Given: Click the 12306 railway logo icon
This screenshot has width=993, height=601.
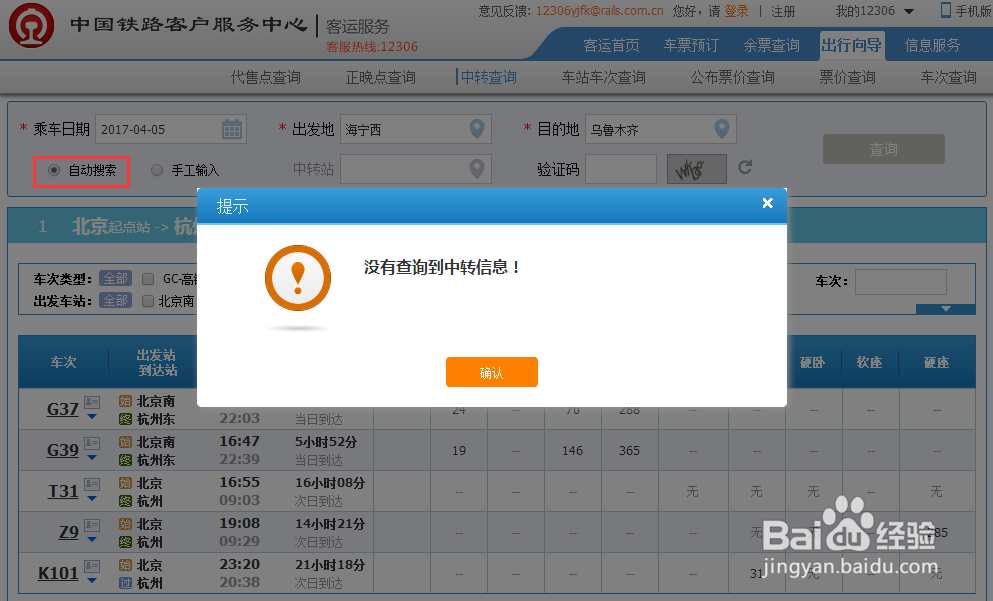Looking at the screenshot, I should pyautogui.click(x=31, y=25).
